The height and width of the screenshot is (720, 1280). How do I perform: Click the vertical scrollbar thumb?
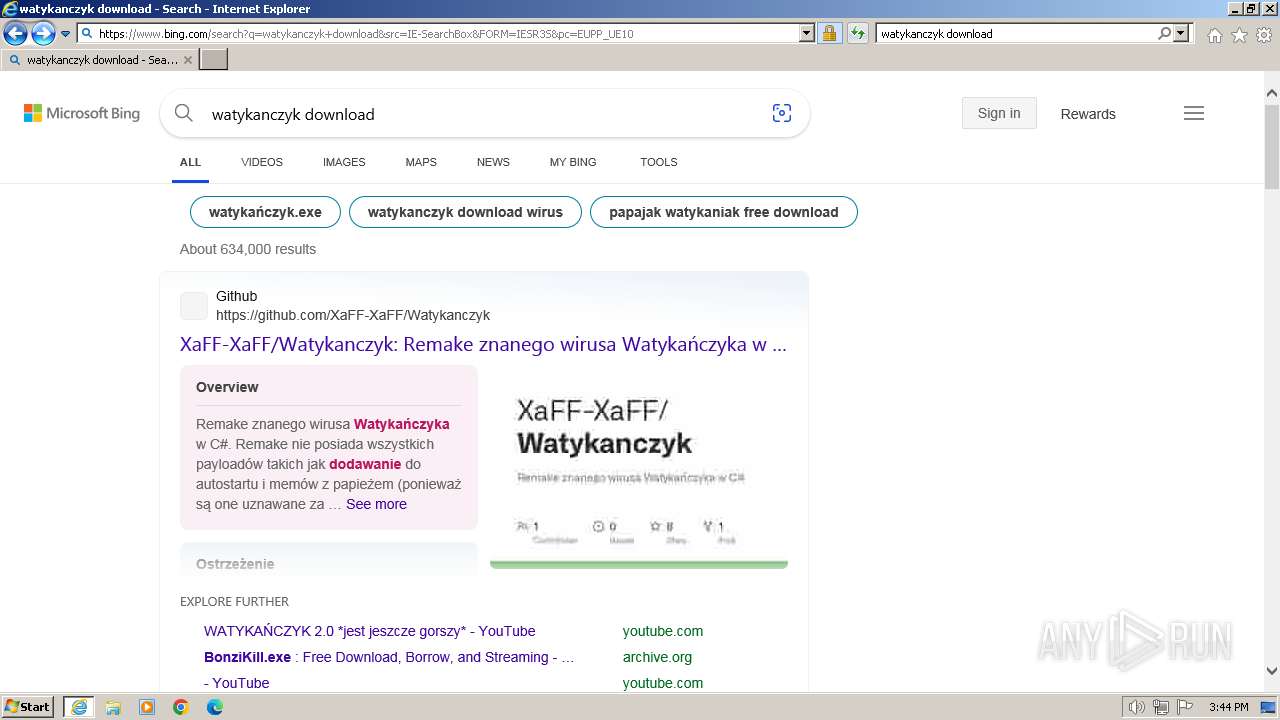tap(1272, 146)
